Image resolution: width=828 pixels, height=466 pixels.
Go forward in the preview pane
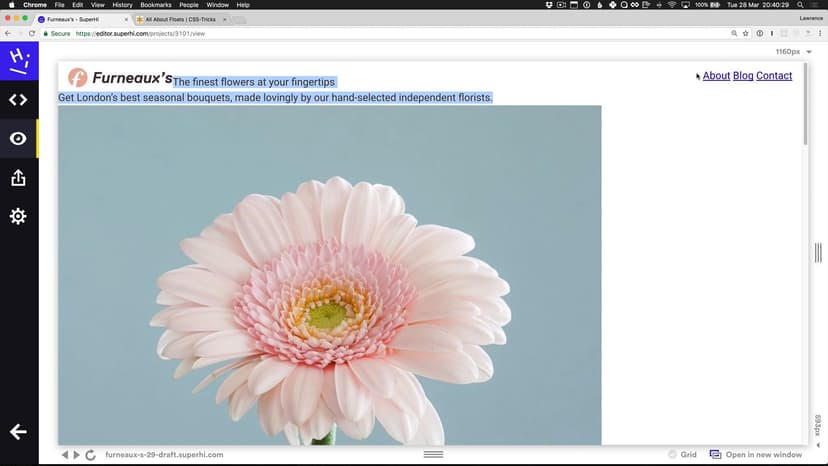point(77,455)
